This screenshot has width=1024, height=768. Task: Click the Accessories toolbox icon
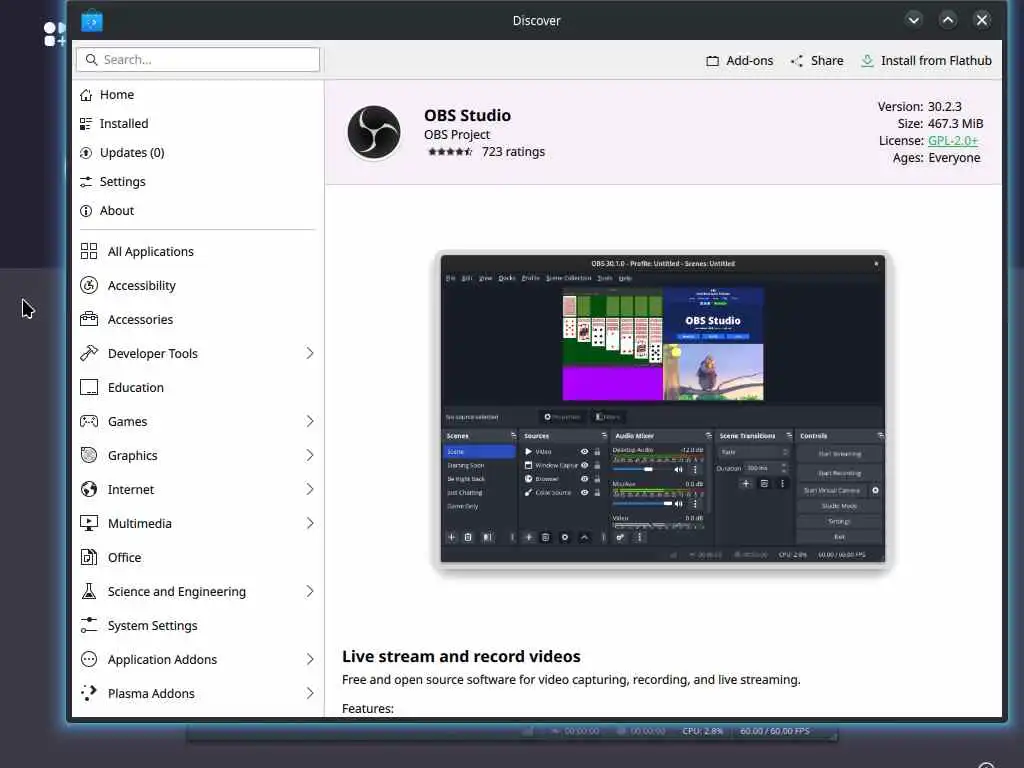click(89, 319)
